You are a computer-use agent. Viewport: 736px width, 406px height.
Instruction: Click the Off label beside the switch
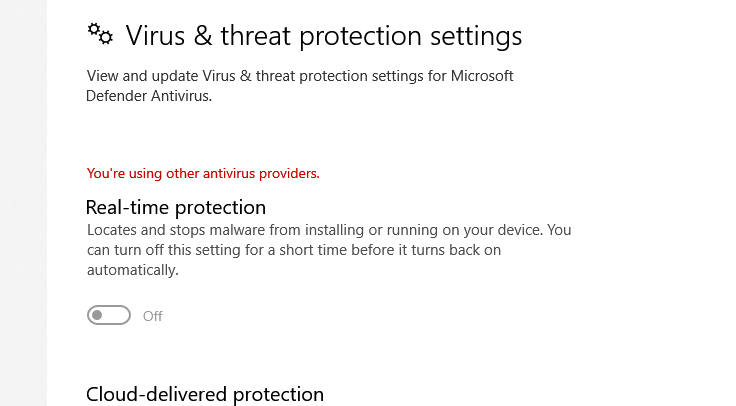153,317
